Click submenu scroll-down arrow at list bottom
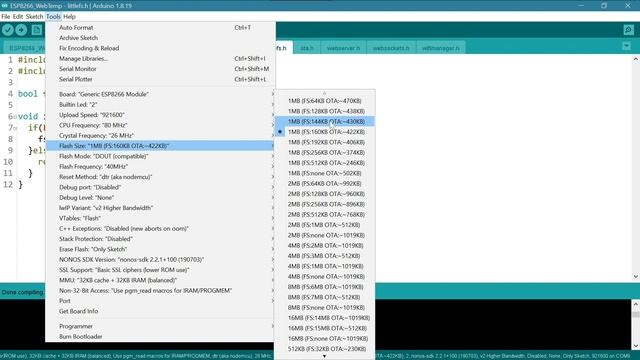Screen dimensions: 640x360 [324, 356]
